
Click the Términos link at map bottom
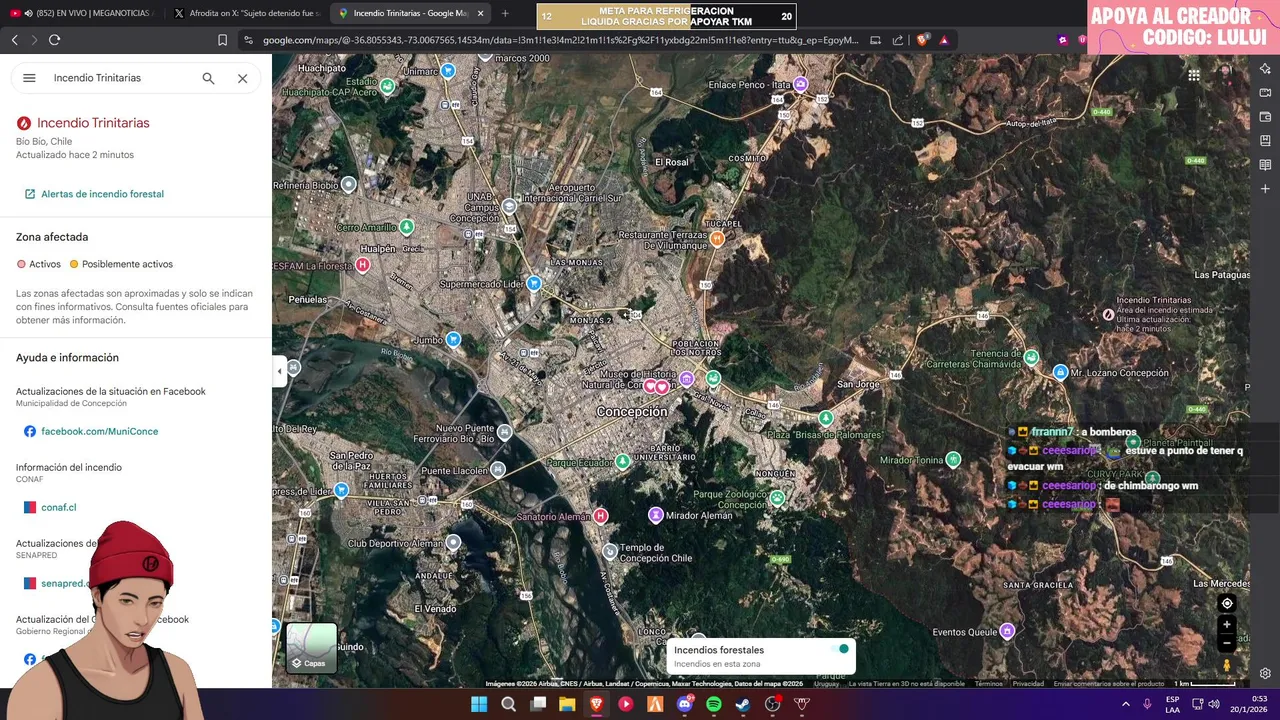989,684
